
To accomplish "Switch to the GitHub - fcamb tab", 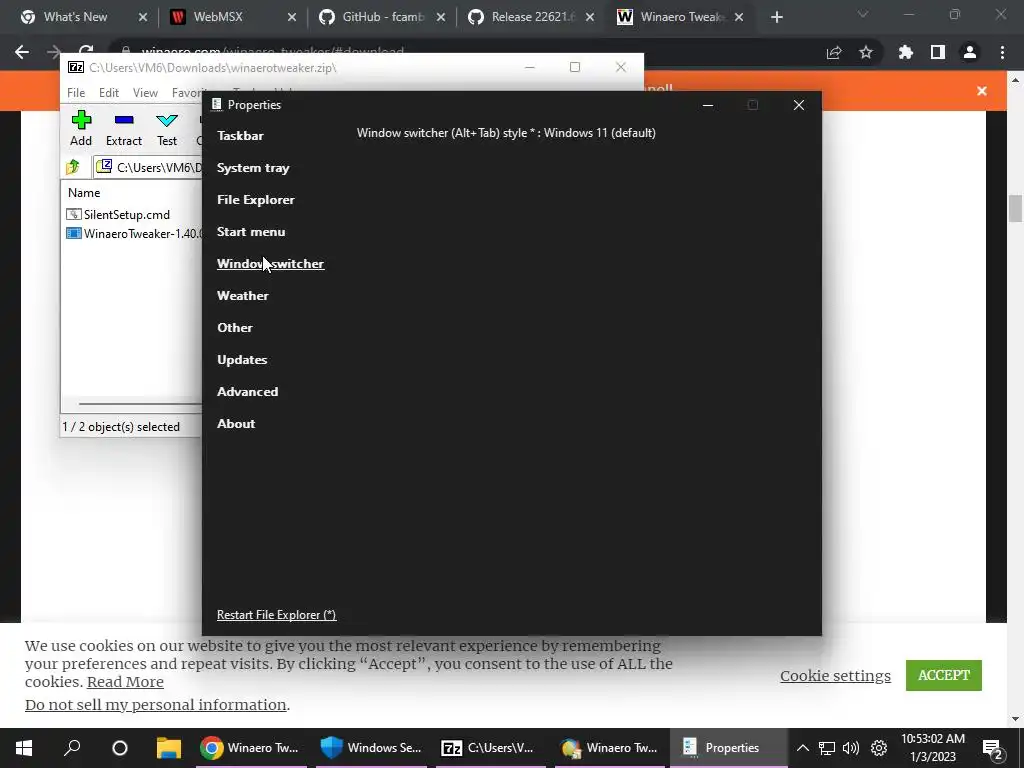I will pos(383,17).
